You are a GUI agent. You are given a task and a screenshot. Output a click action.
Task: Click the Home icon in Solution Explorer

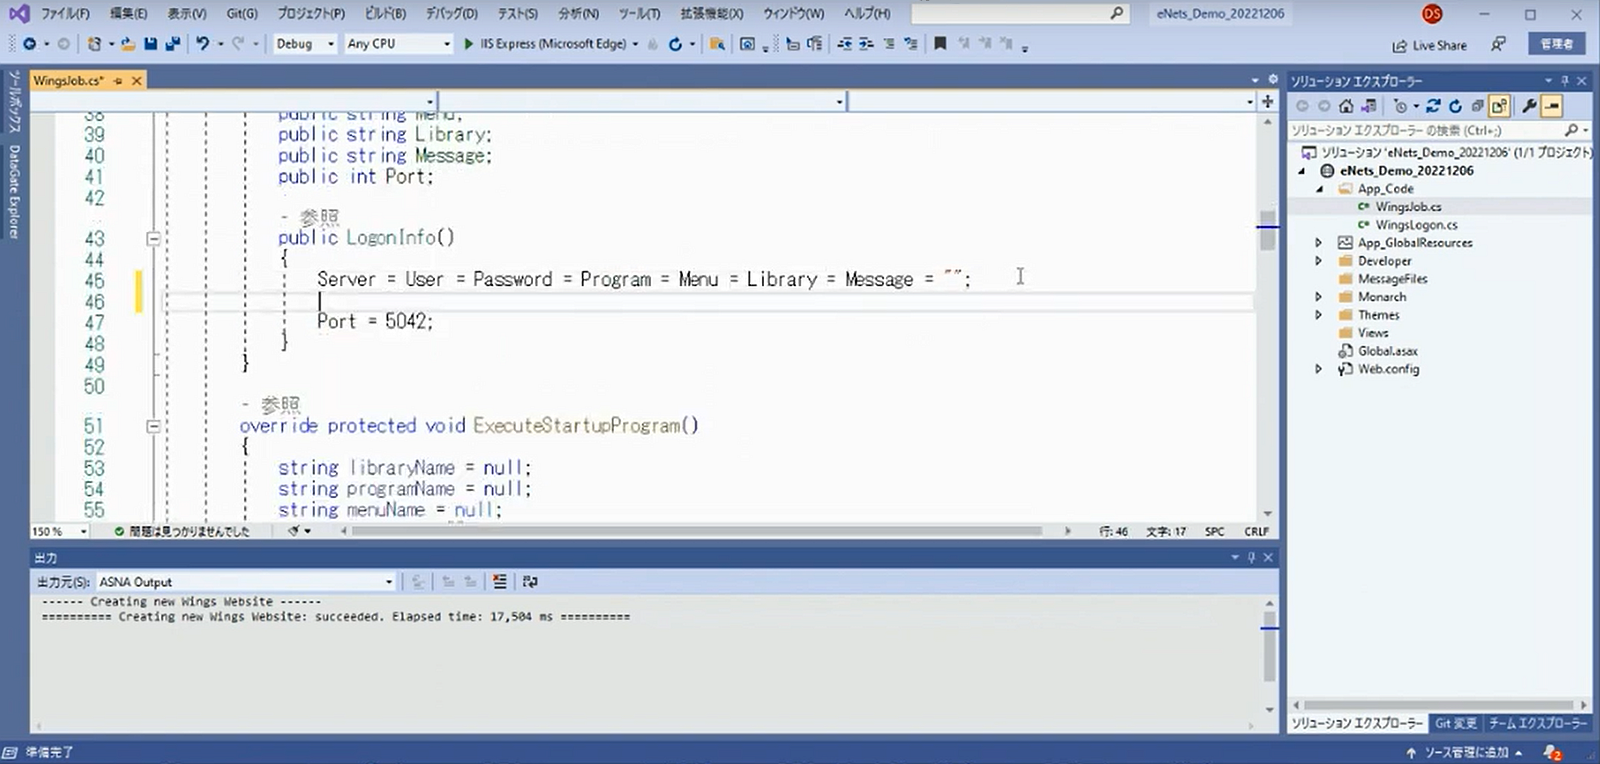click(1346, 106)
